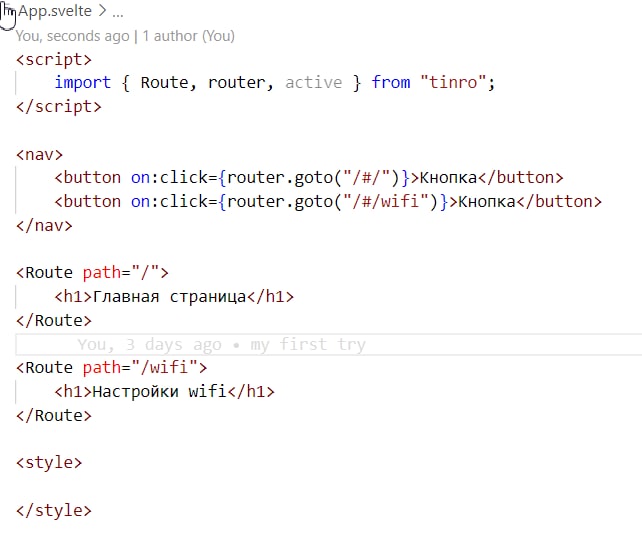The height and width of the screenshot is (546, 642).
Task: Click the blame annotation 'my first try'
Action: coord(308,345)
